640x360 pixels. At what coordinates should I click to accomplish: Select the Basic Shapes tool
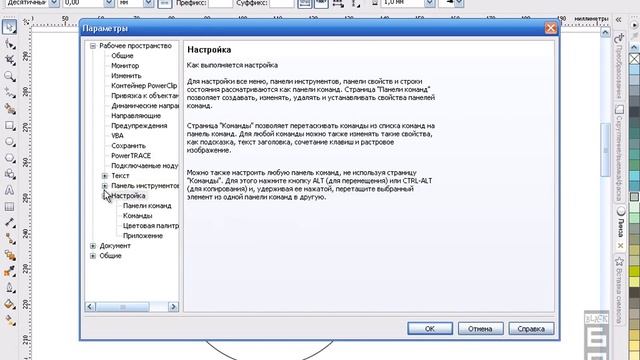click(9, 174)
